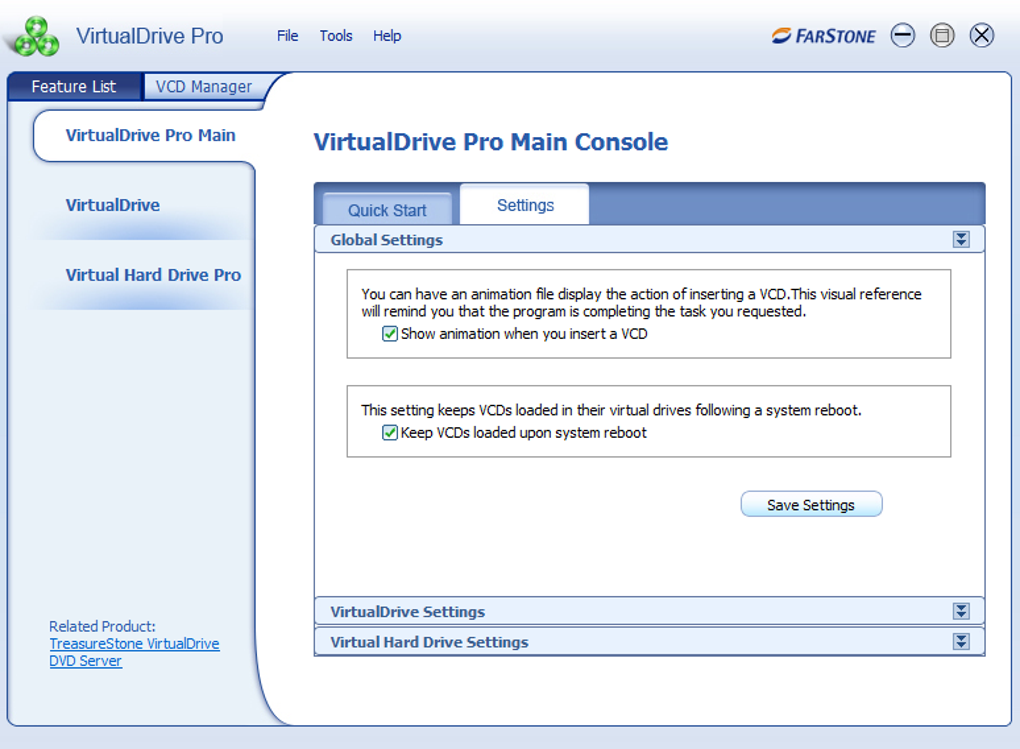This screenshot has height=749, width=1020.
Task: Click the Global Settings header text
Action: pyautogui.click(x=386, y=240)
